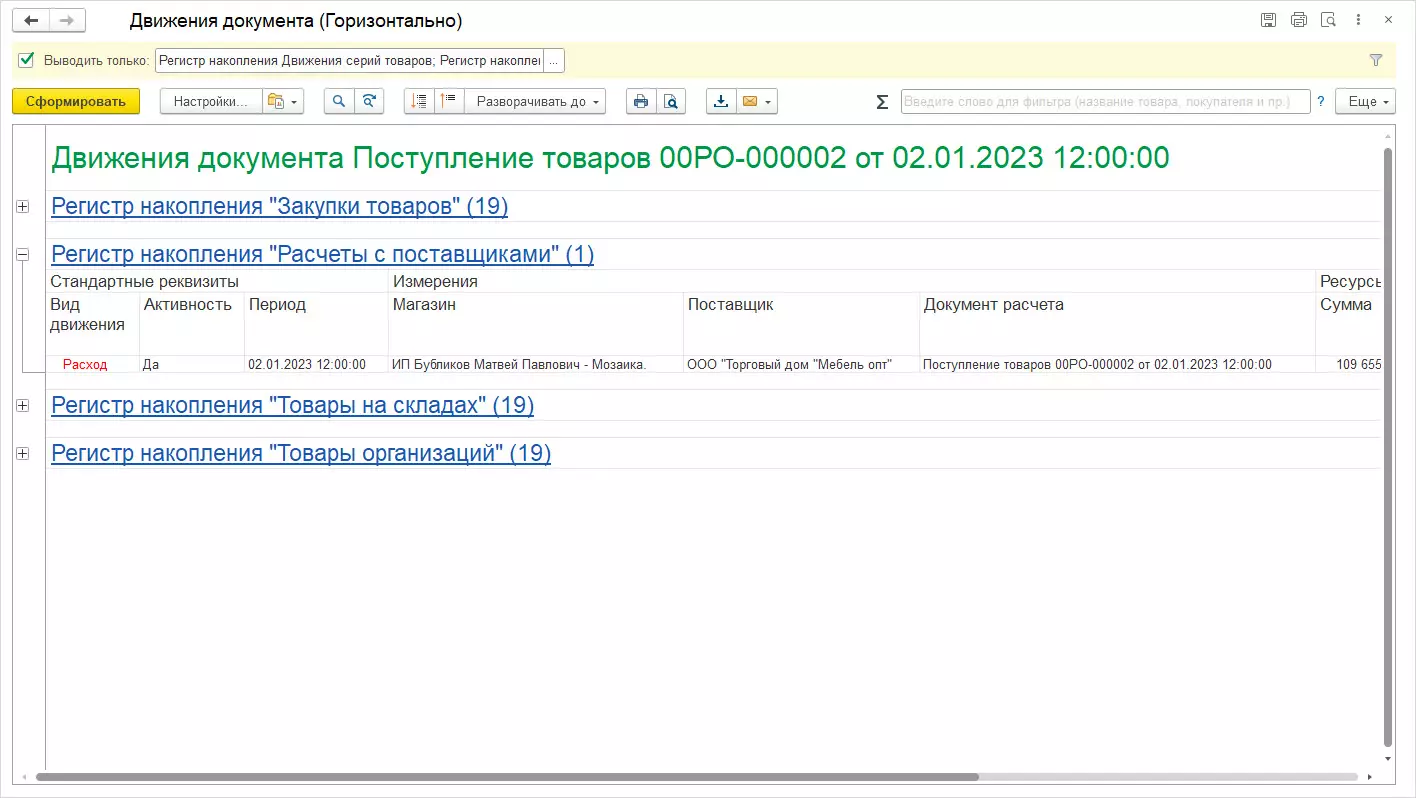Send report by email envelope icon
Image resolution: width=1416 pixels, height=798 pixels.
click(x=748, y=101)
